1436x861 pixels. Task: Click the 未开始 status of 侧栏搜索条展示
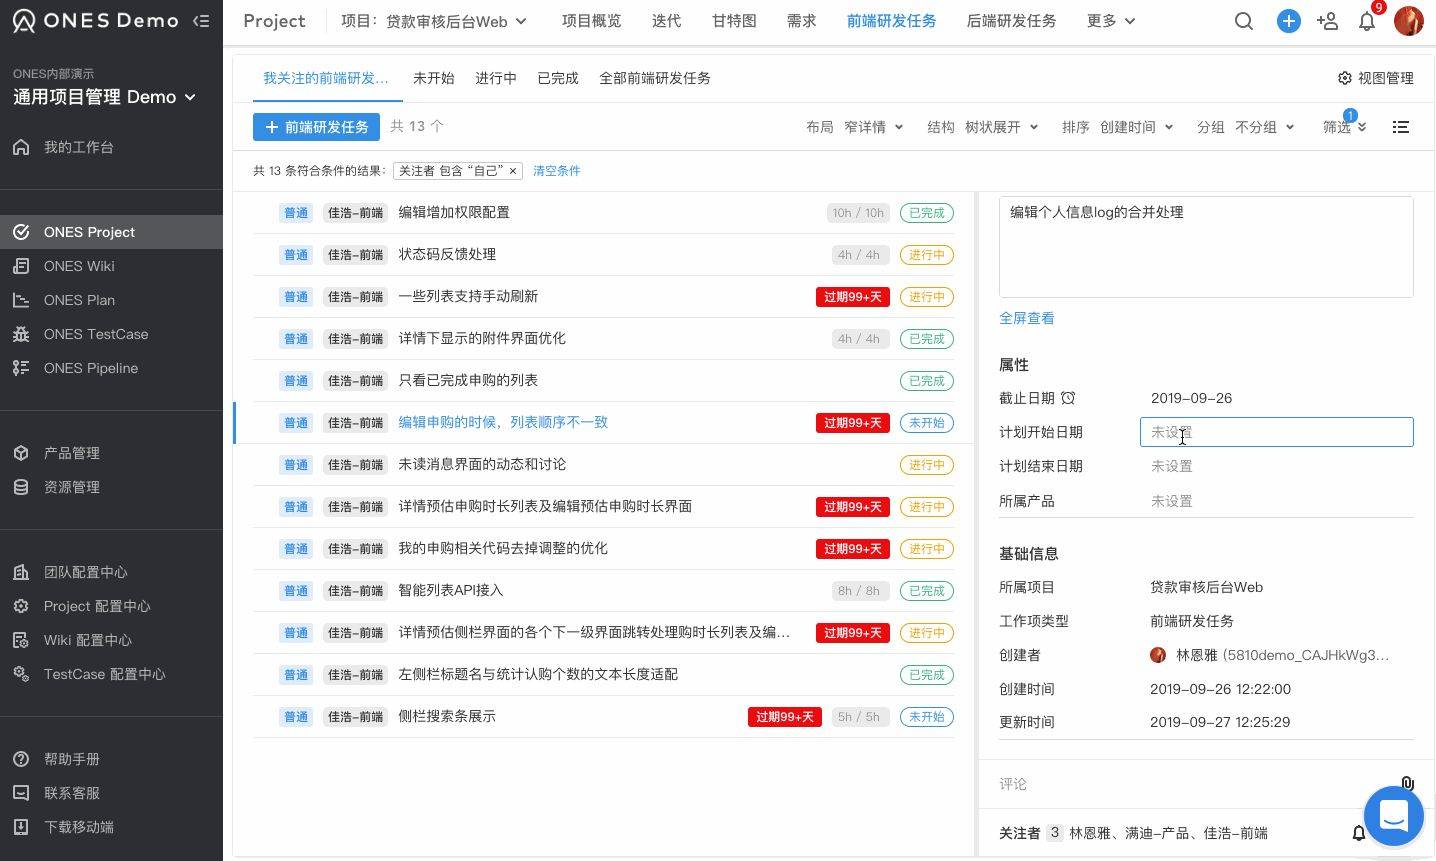click(927, 717)
